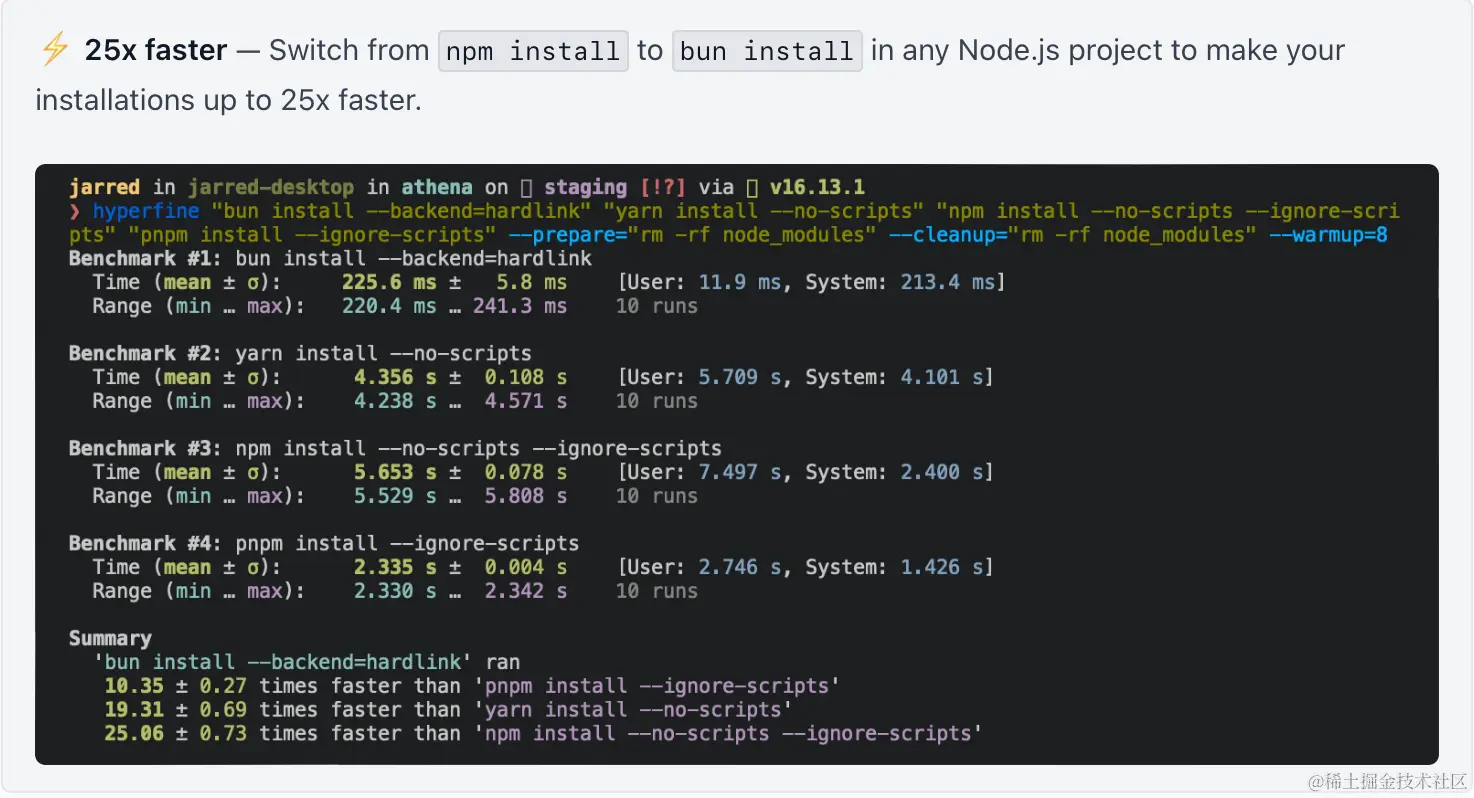The width and height of the screenshot is (1474, 798).
Task: Click 'yarn install --no-scripts' in the summary
Action: click(x=633, y=710)
